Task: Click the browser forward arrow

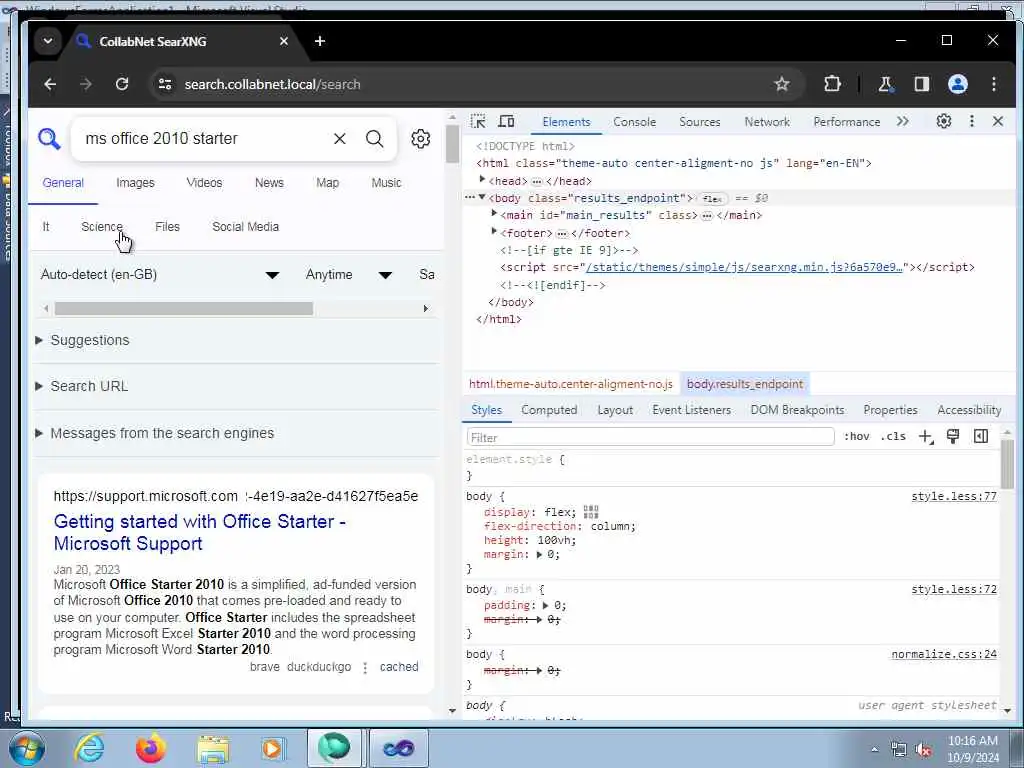Action: tap(86, 84)
